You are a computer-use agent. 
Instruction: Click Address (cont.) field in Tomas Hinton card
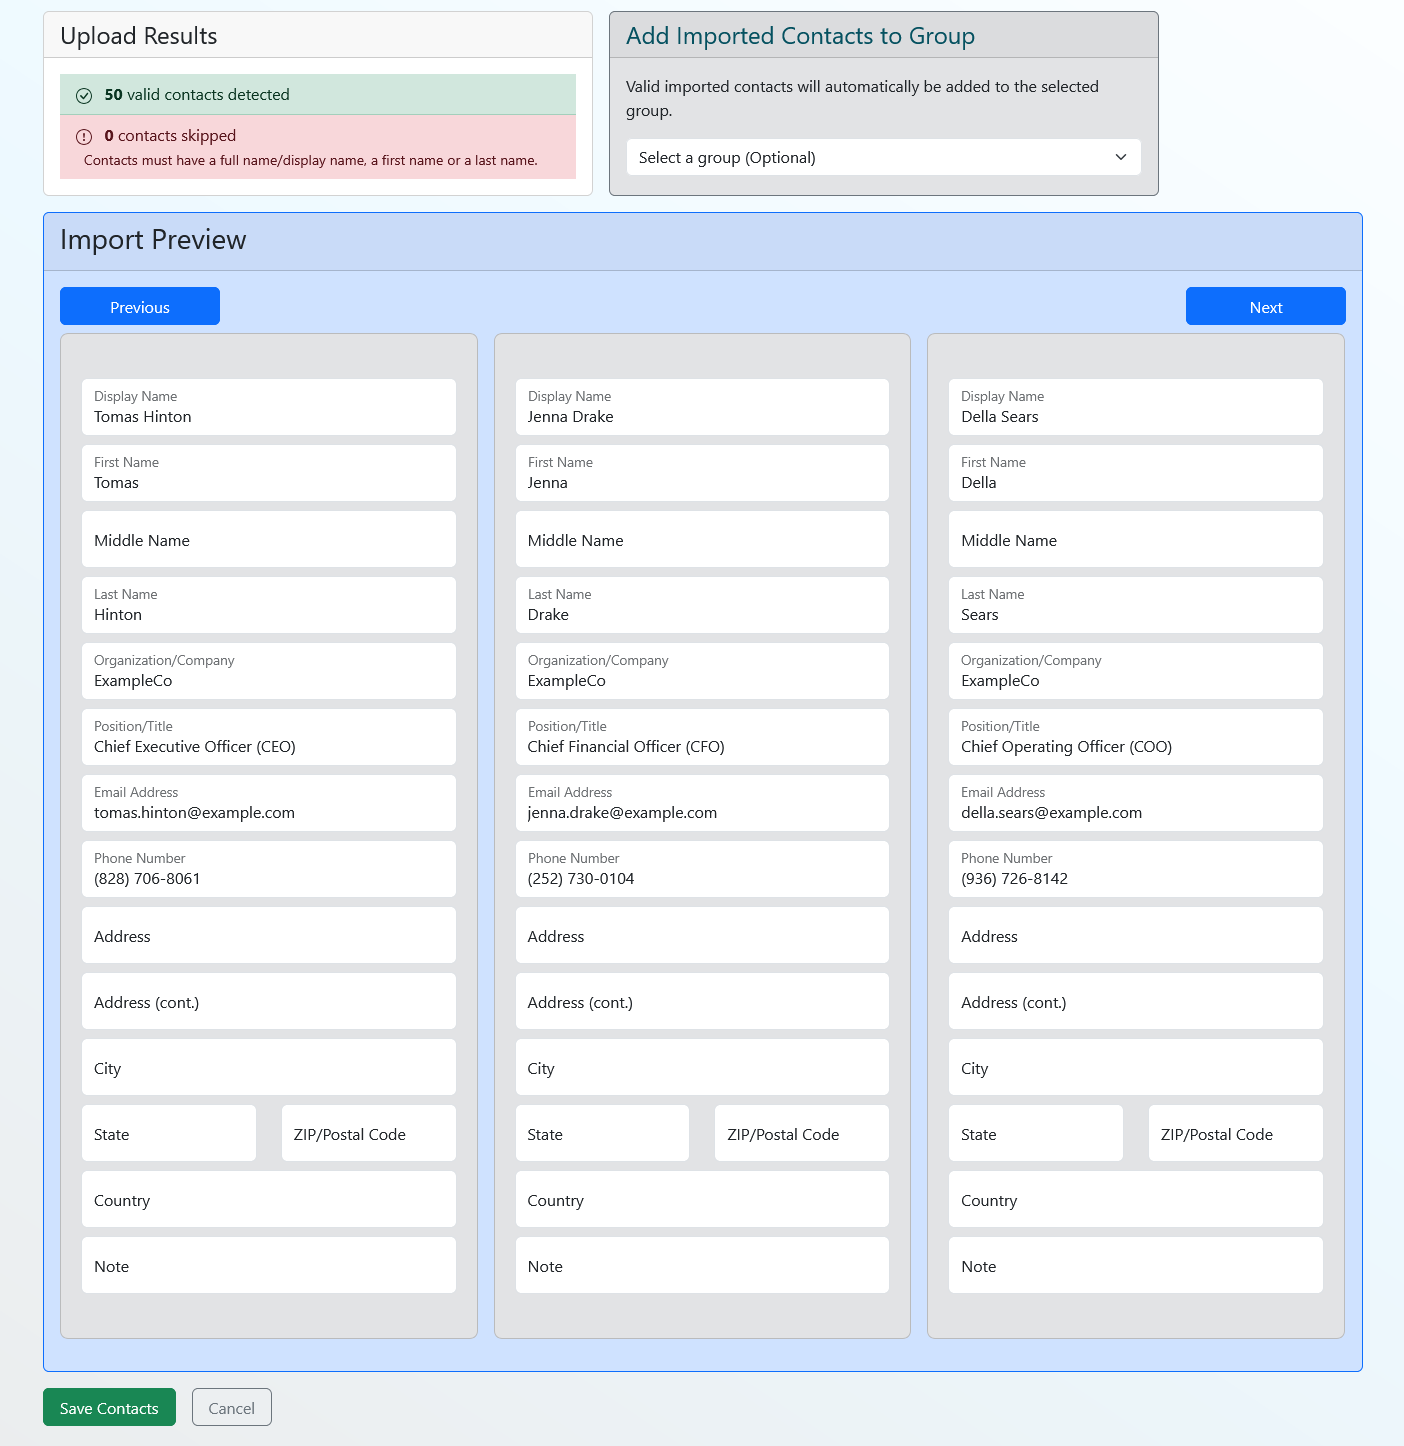point(269,1001)
